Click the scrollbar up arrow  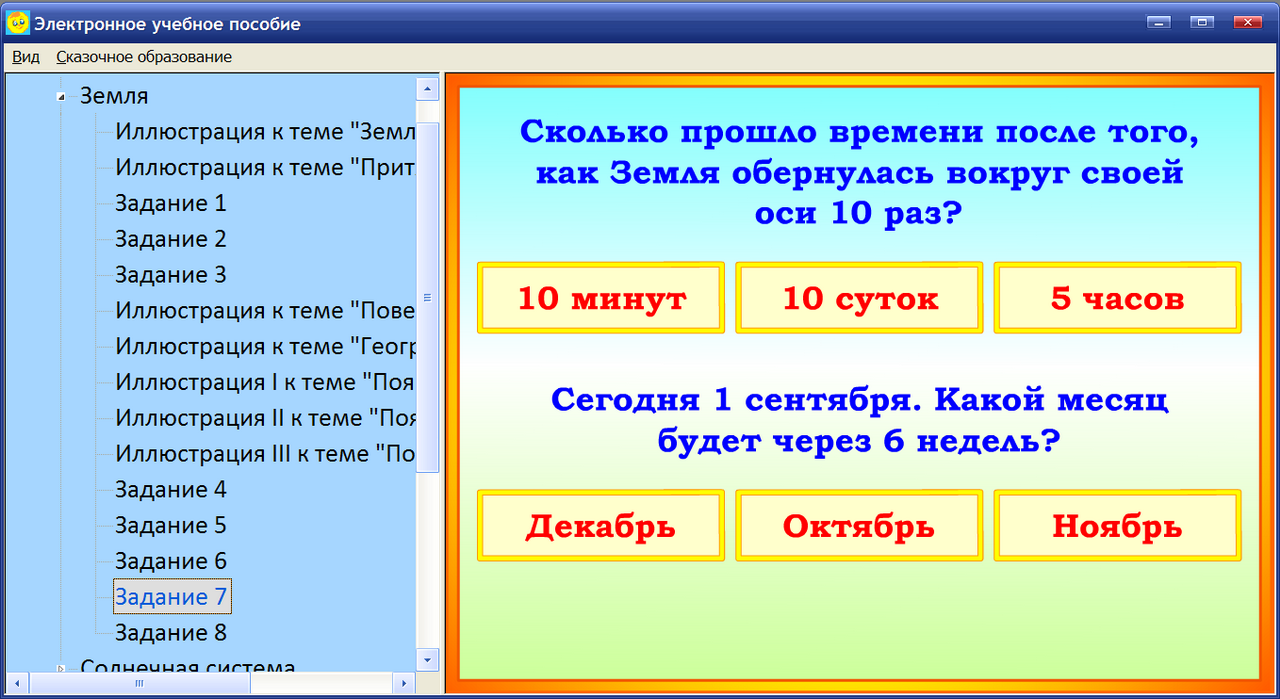tap(429, 87)
